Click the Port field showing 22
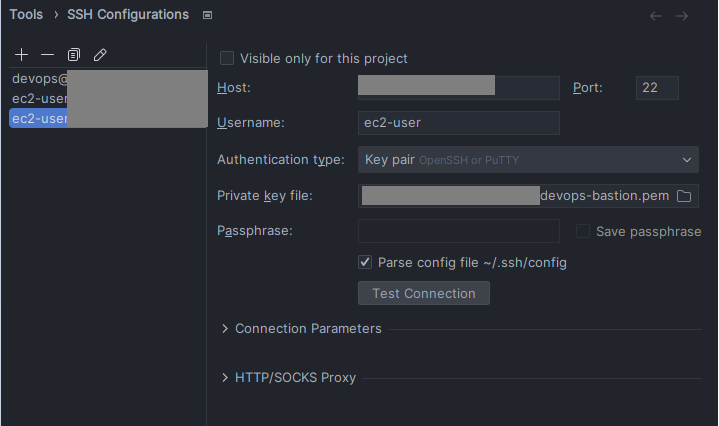 click(x=657, y=88)
